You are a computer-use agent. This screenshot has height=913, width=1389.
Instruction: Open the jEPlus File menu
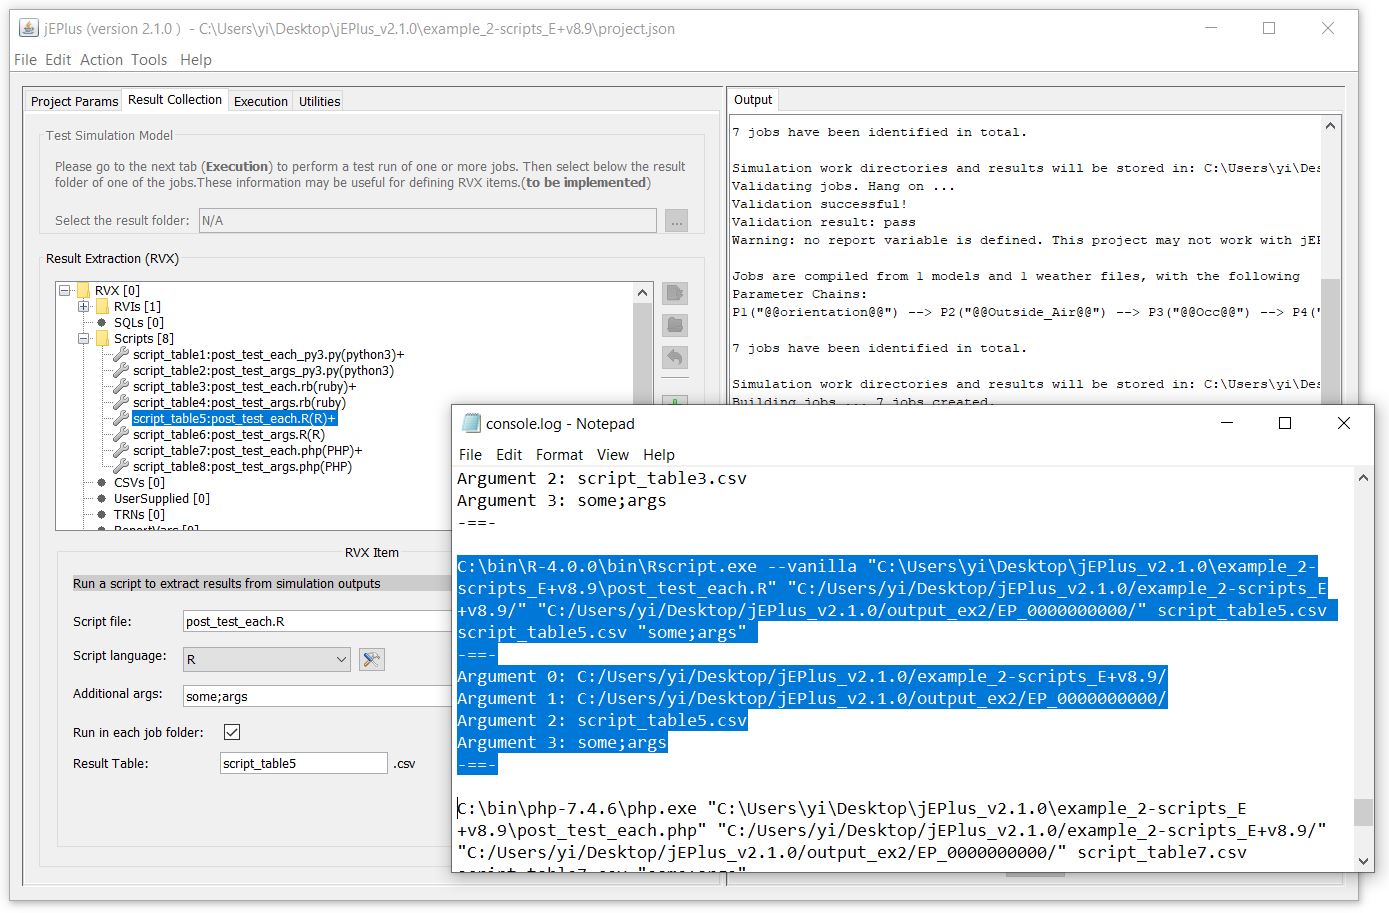click(x=25, y=60)
